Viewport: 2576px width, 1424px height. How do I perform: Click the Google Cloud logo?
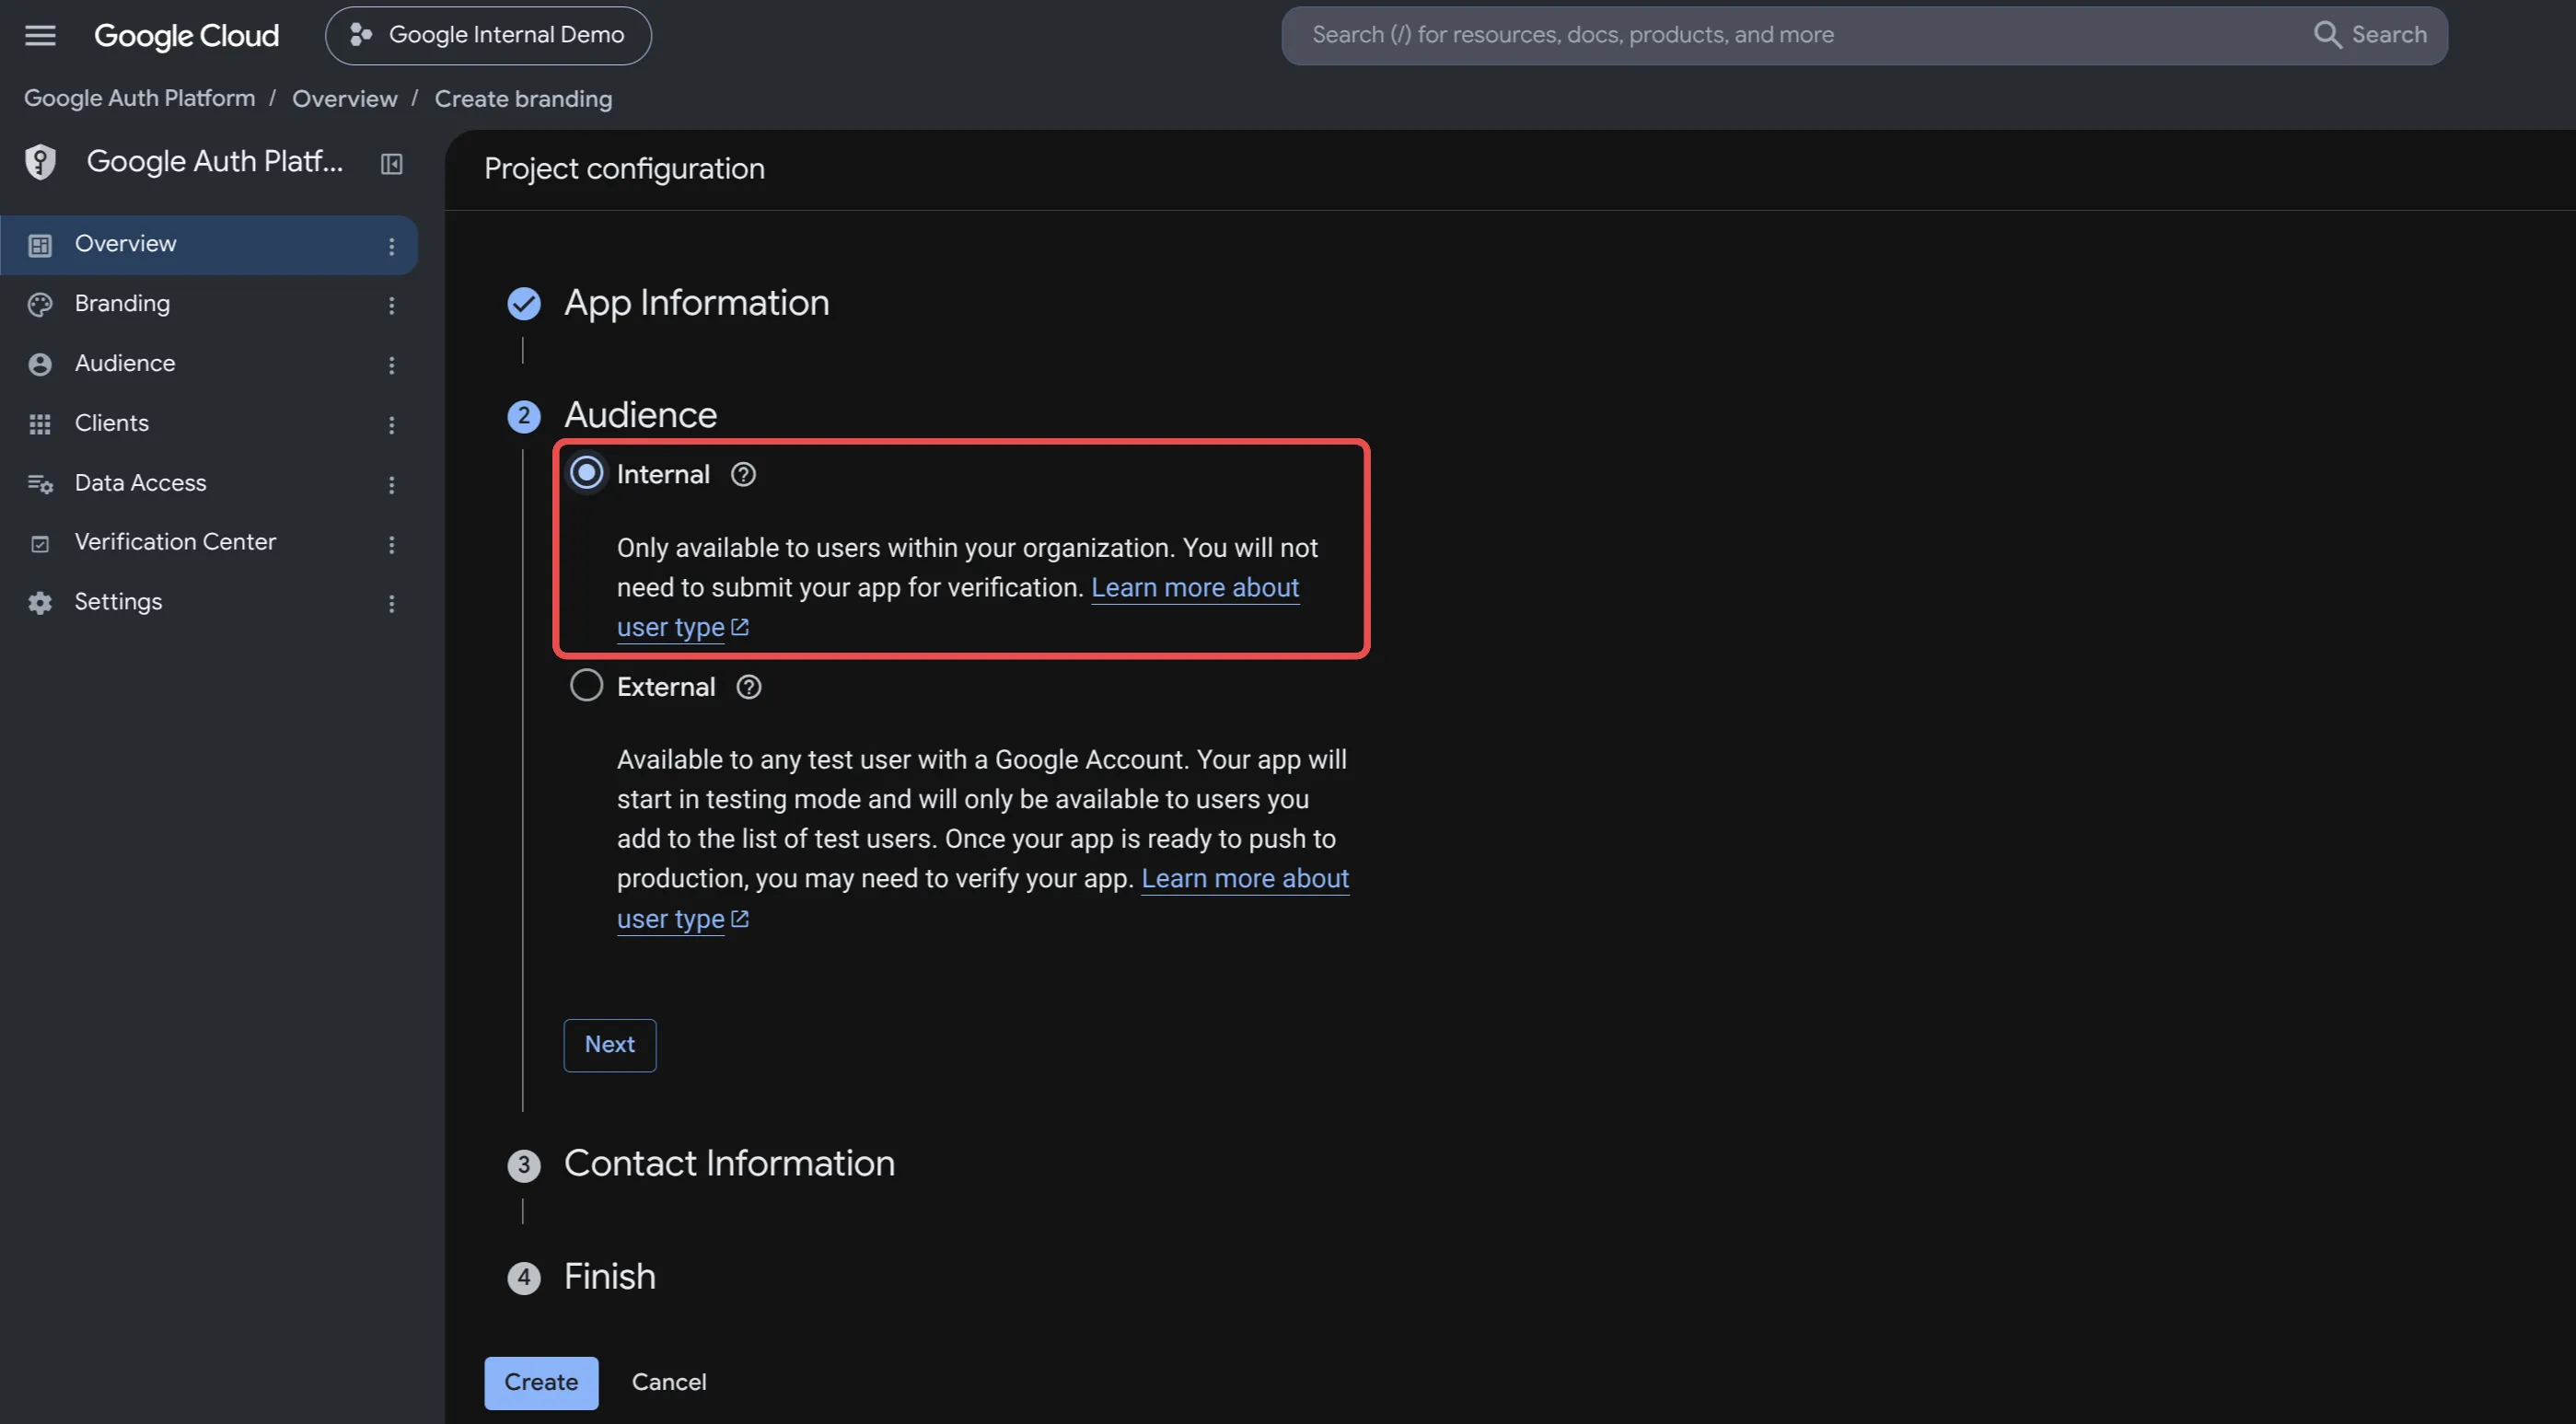pos(186,36)
